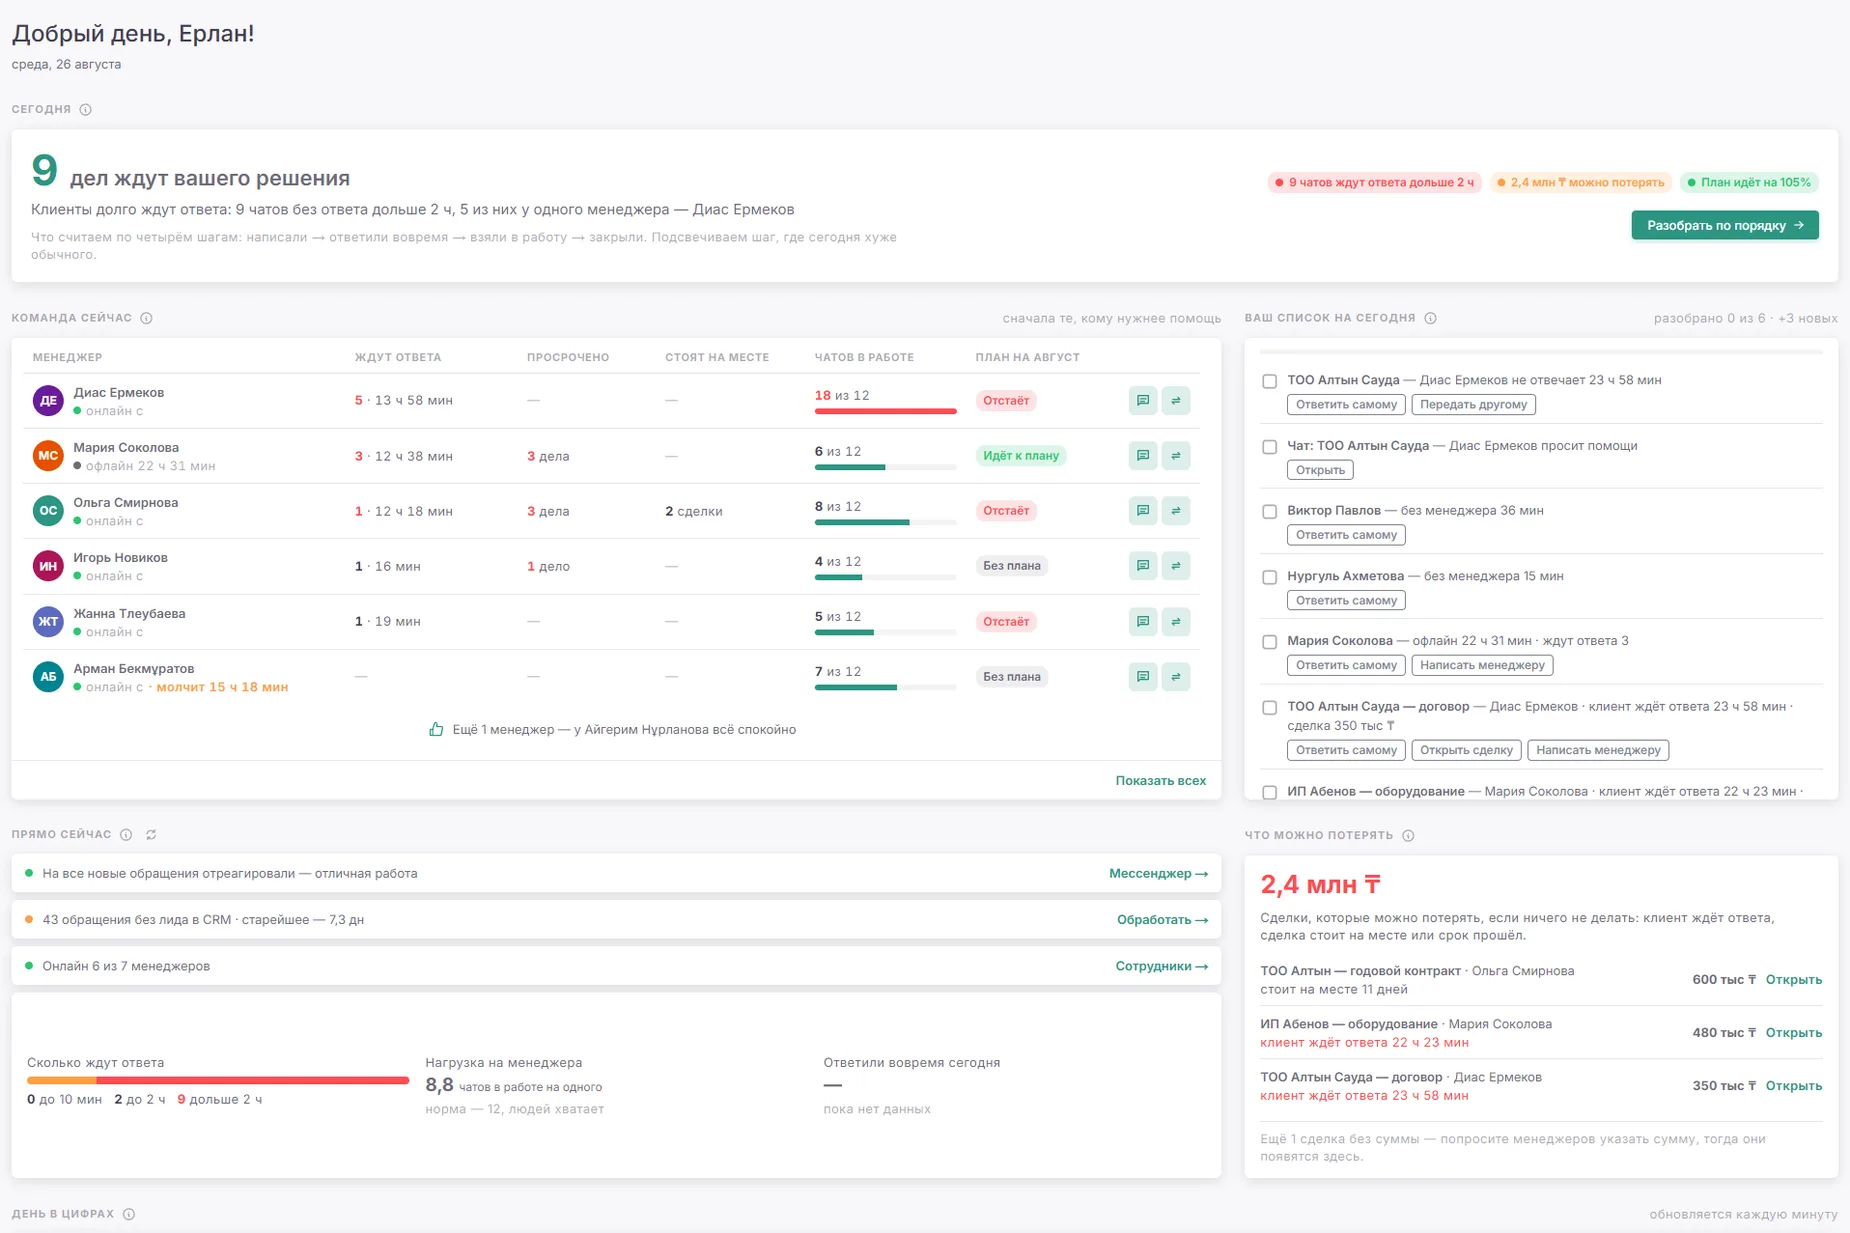Click Разобрать по порядку button
Image resolution: width=1850 pixels, height=1233 pixels.
click(1725, 225)
